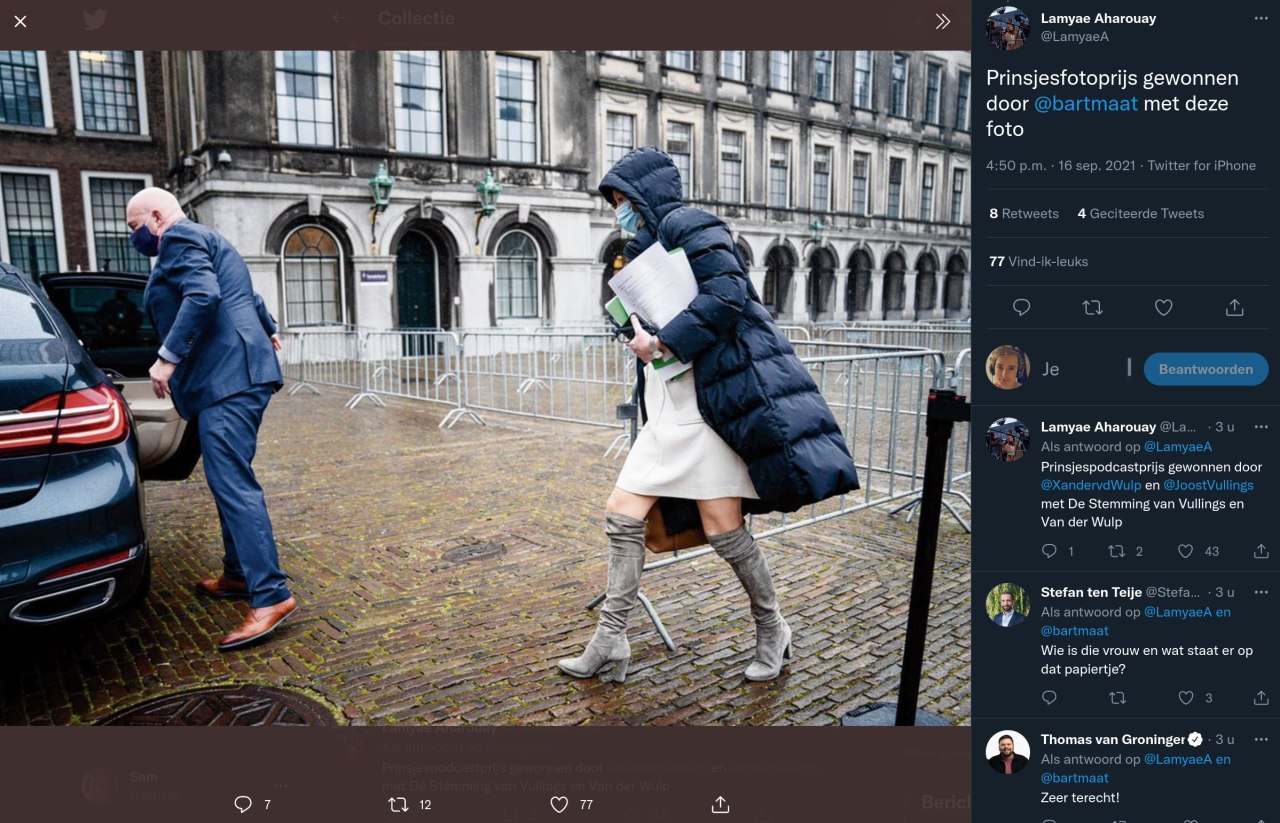Viewport: 1280px width, 823px height.
Task: Reply icon under main tweet stats
Action: 1021,308
